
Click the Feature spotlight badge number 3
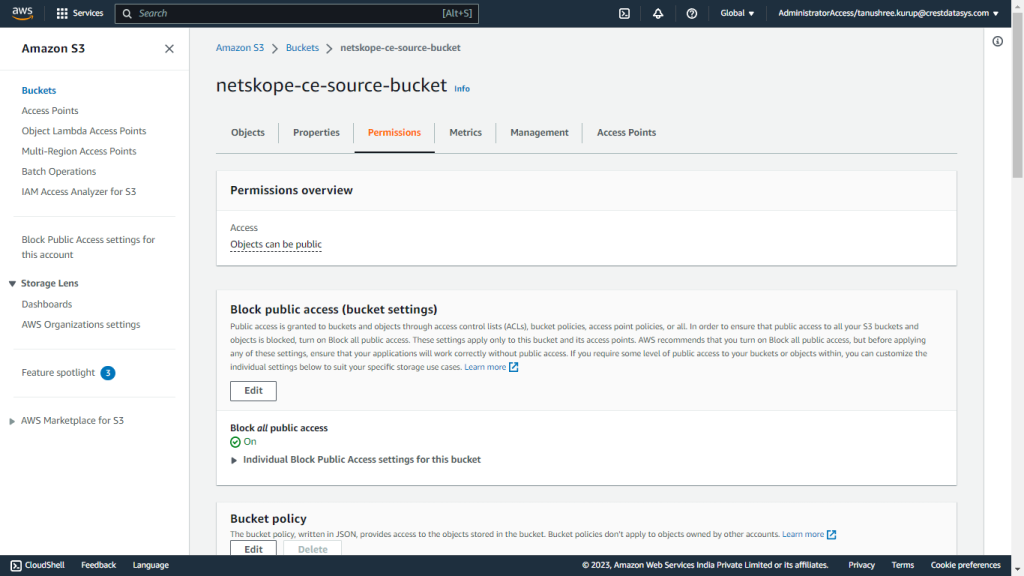(x=108, y=373)
